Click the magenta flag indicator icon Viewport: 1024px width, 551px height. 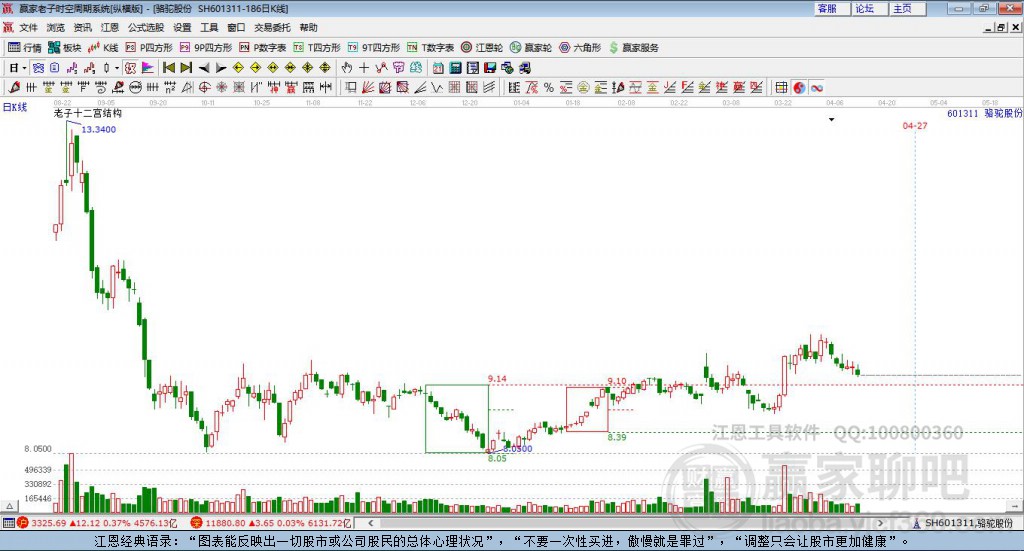pos(148,68)
